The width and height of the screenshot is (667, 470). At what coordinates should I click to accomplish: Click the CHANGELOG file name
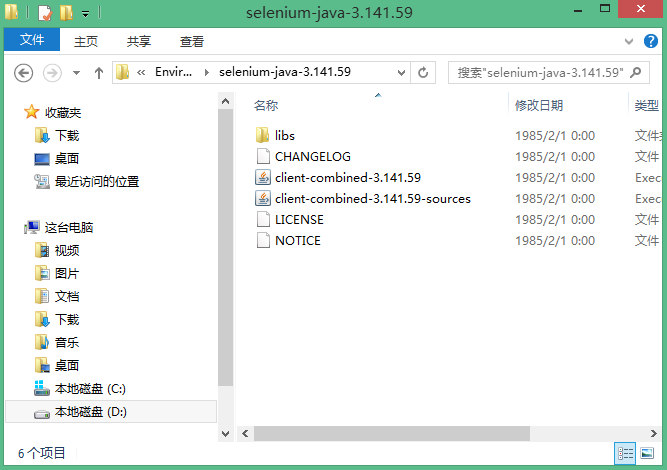pyautogui.click(x=313, y=157)
